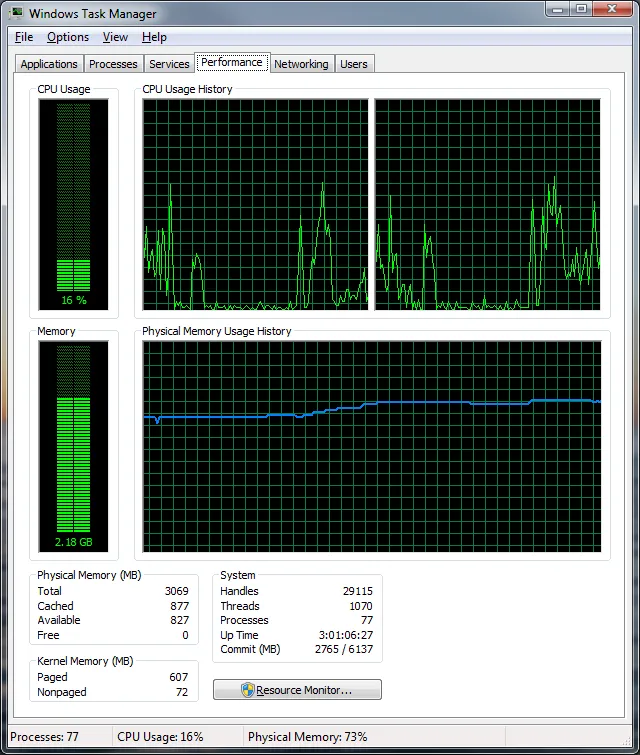Click the Commit value 2765 / 6137
Screen dimensions: 640x755
pos(344,649)
